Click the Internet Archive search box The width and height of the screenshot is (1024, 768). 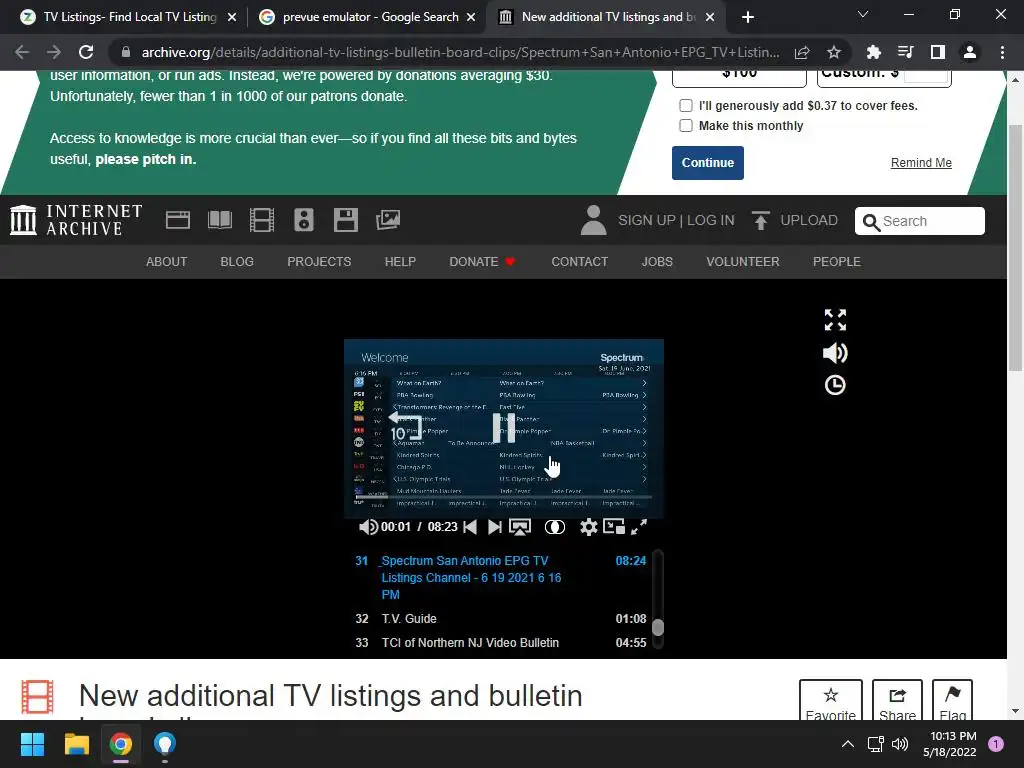click(x=920, y=221)
